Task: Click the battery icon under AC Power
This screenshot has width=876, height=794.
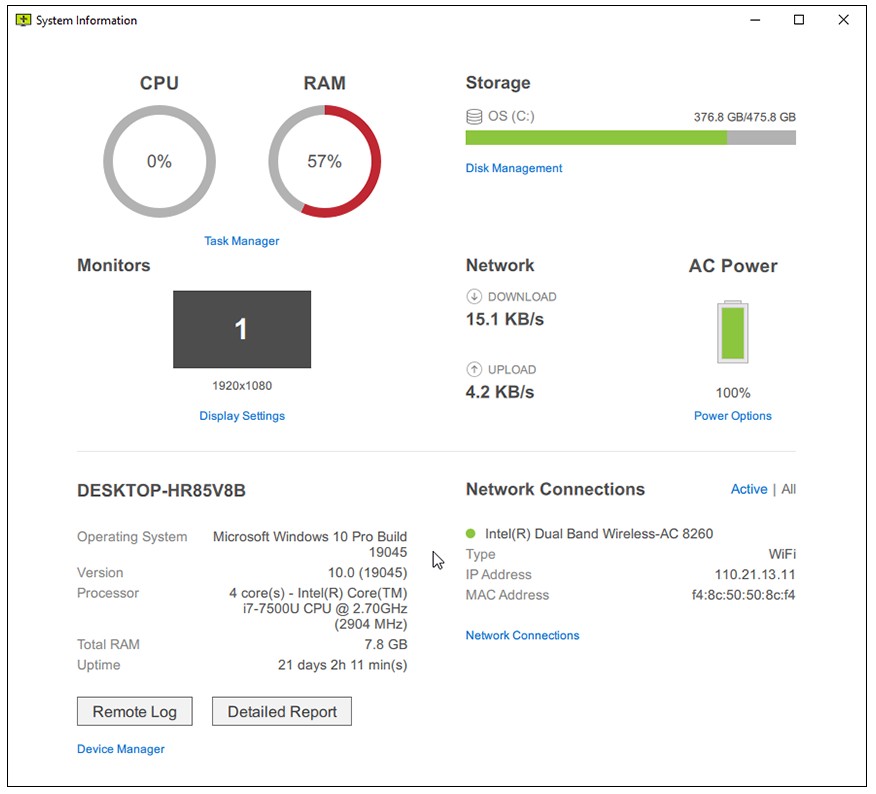Action: [733, 330]
